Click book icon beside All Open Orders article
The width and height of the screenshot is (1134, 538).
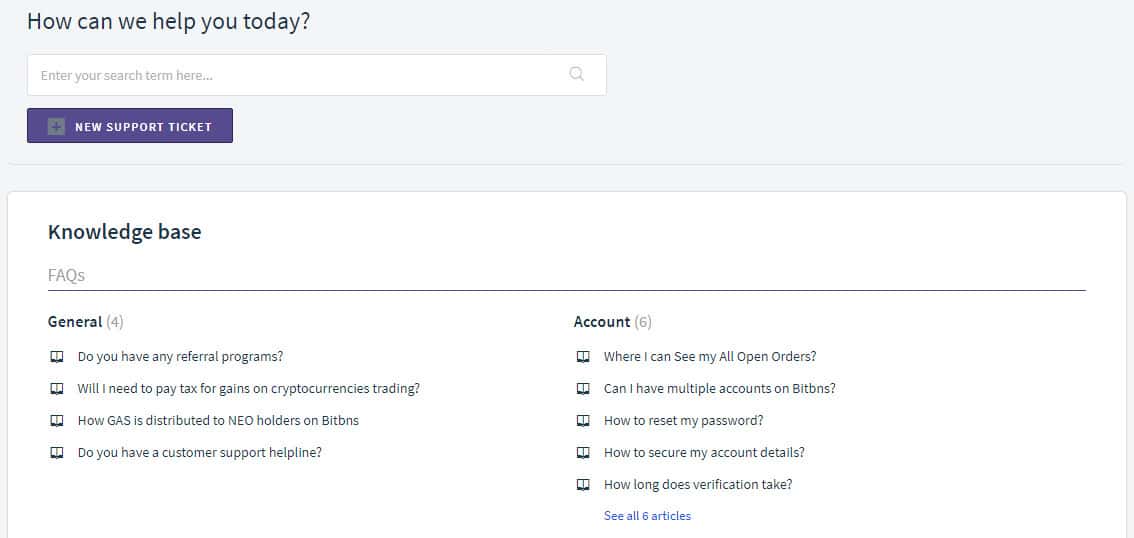point(583,357)
